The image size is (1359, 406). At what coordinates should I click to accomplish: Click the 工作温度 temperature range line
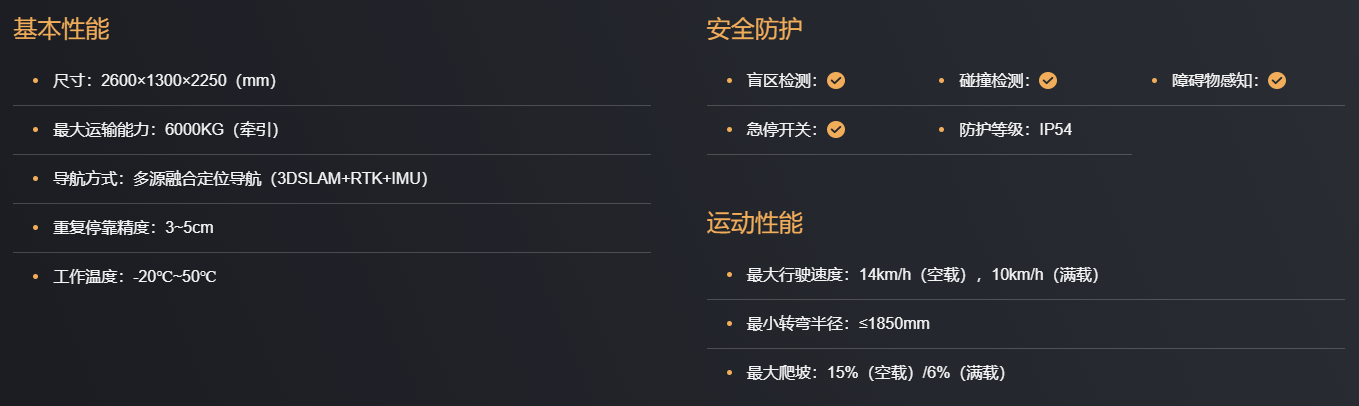pyautogui.click(x=135, y=277)
